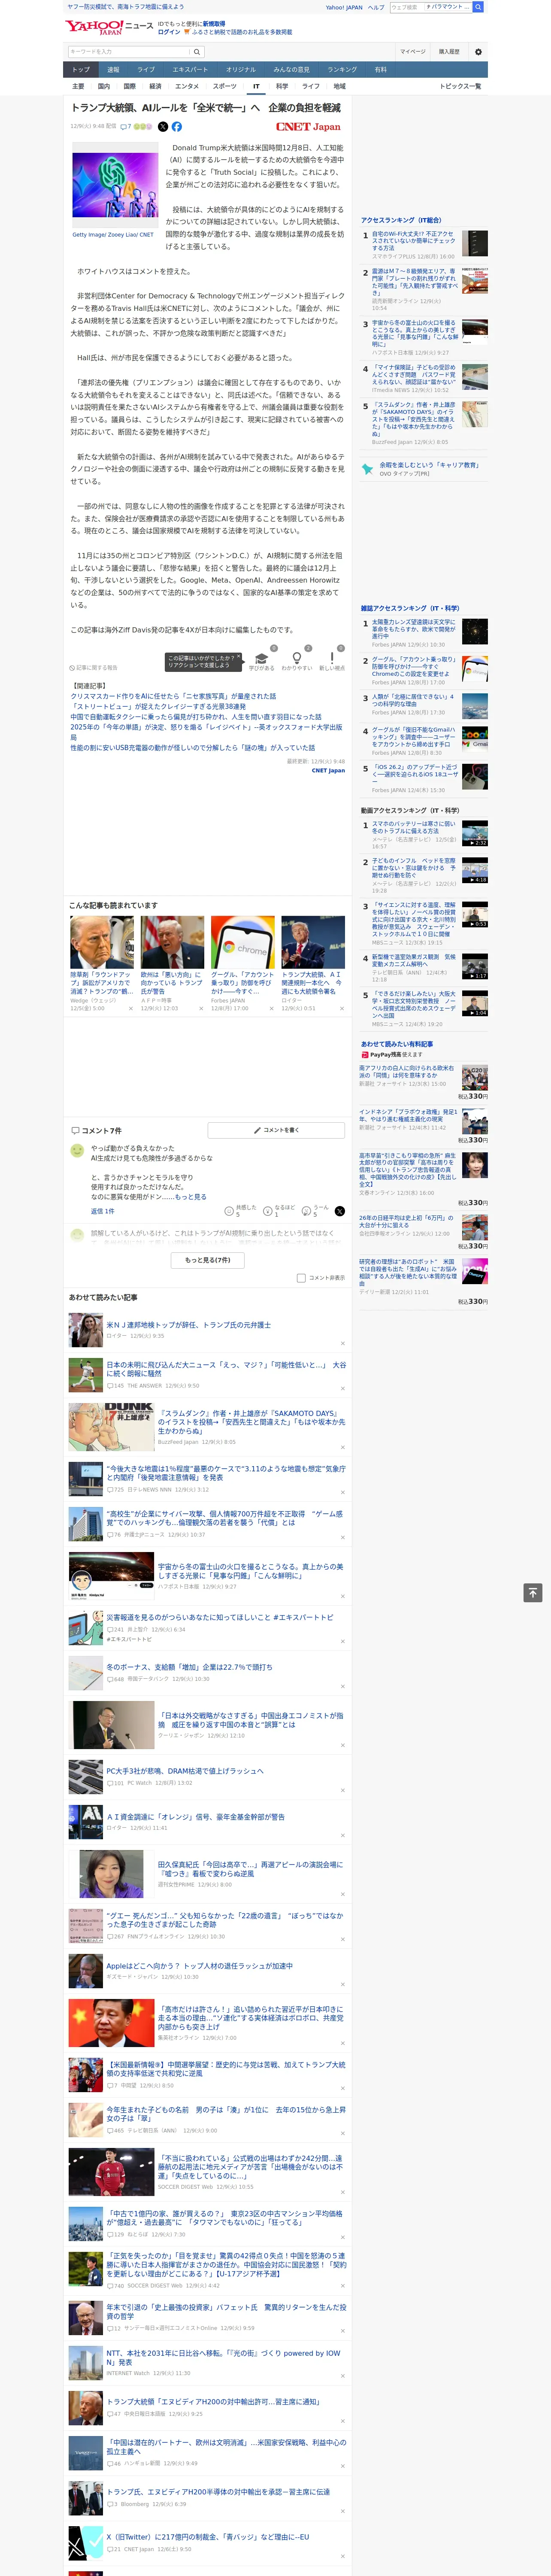551x2576 pixels.
Task: Share first comment on X
Action: (x=340, y=1211)
